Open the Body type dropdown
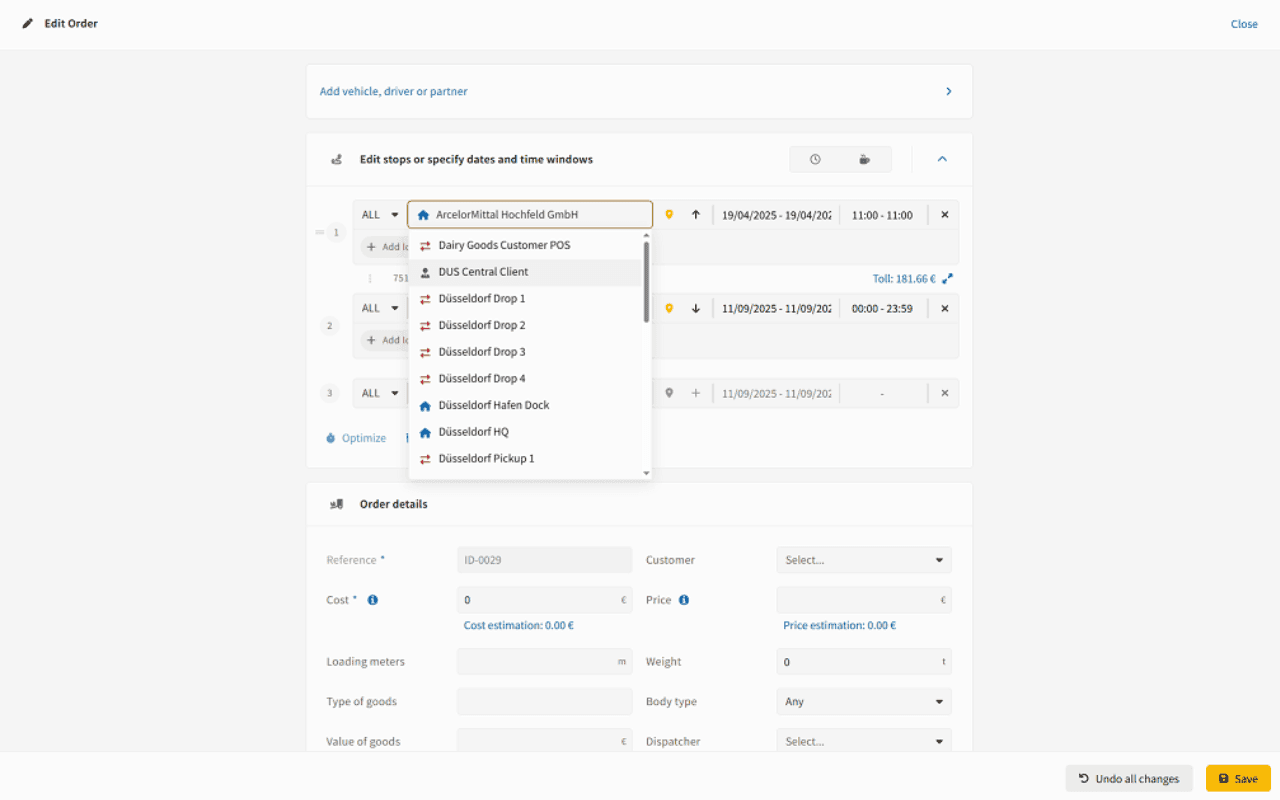The image size is (1280, 800). 863,702
